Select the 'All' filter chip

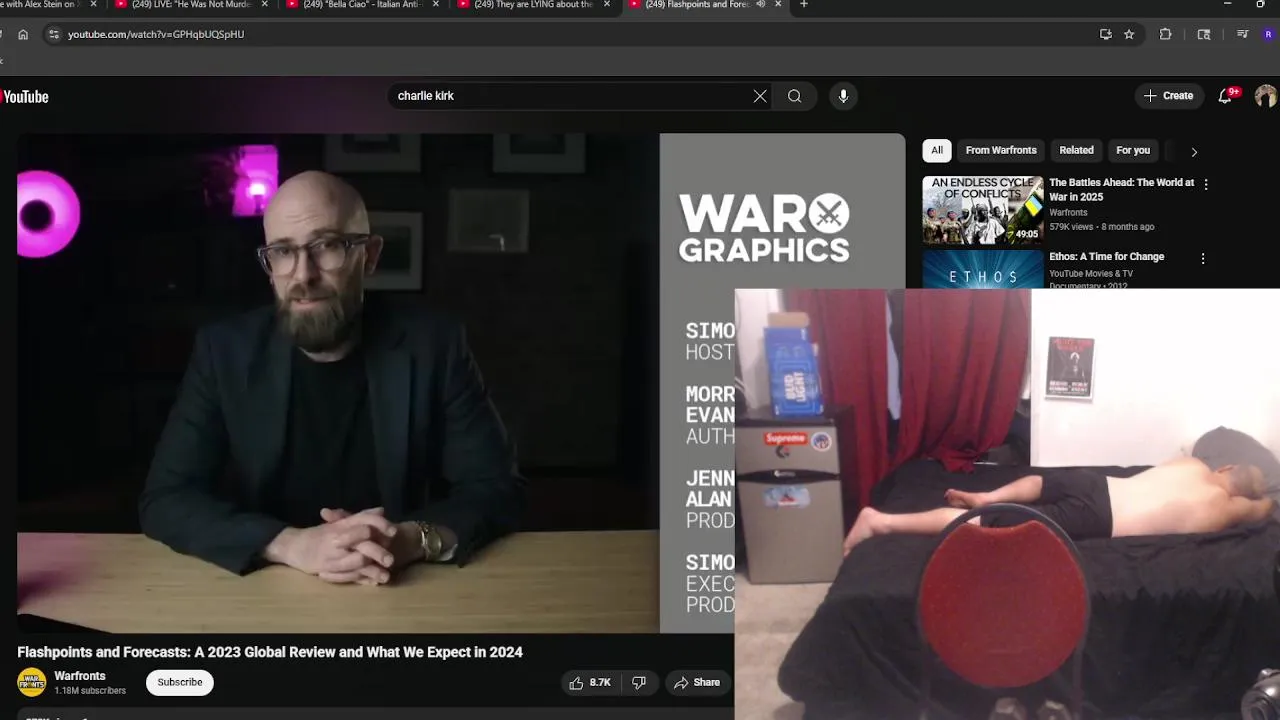click(x=937, y=150)
